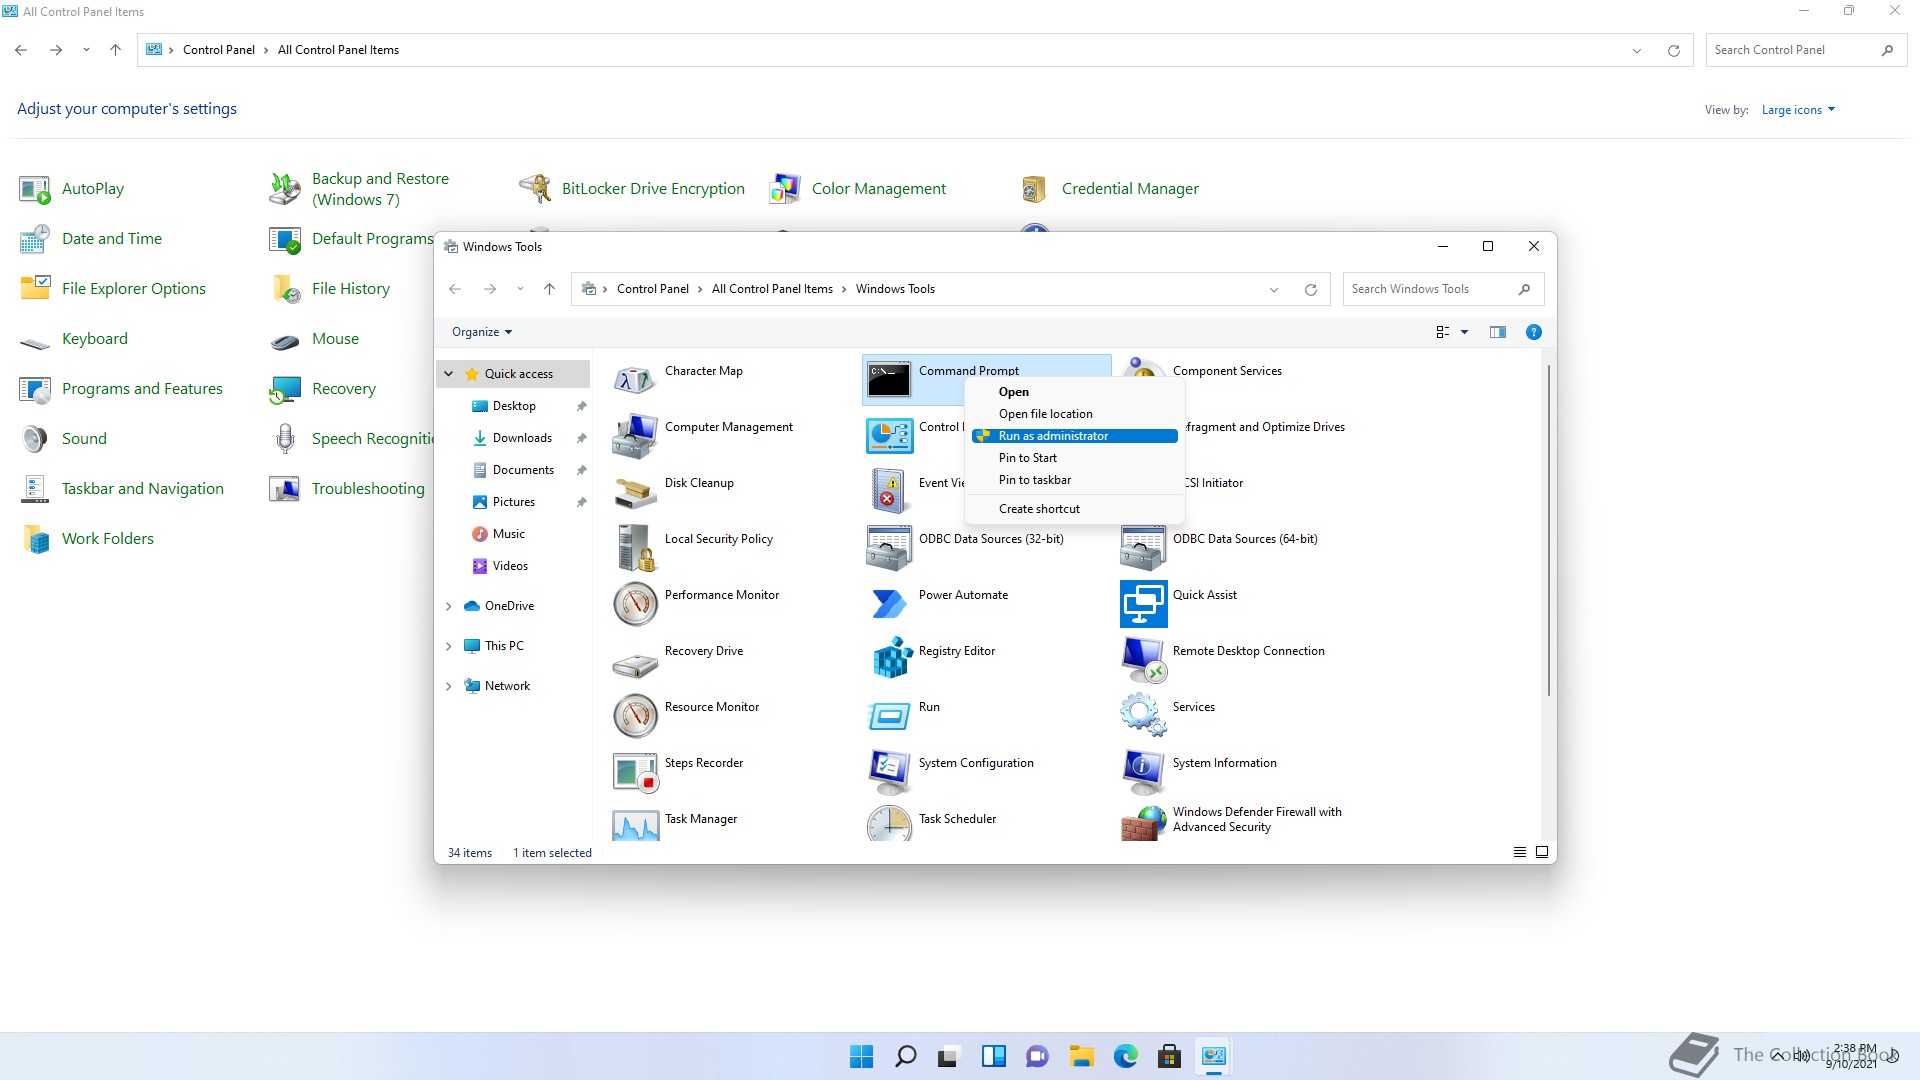Open the Run tool icon

889,716
